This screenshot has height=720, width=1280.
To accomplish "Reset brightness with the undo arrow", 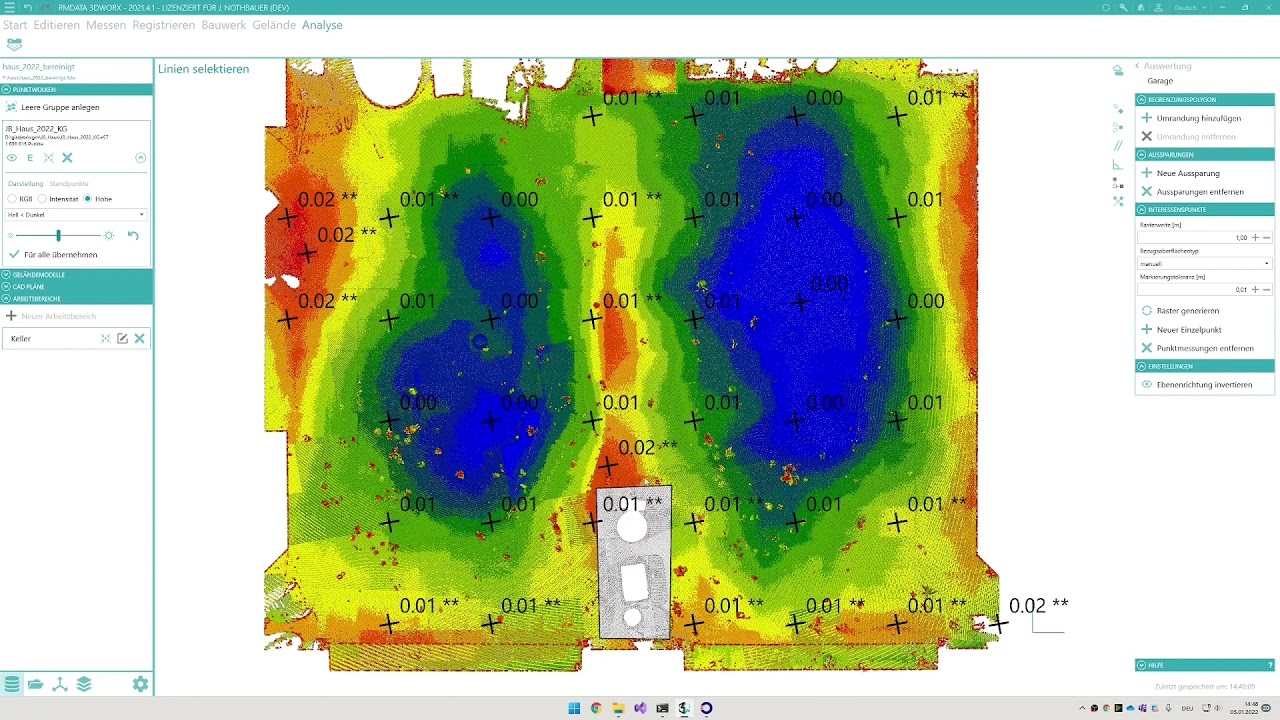I will (133, 236).
